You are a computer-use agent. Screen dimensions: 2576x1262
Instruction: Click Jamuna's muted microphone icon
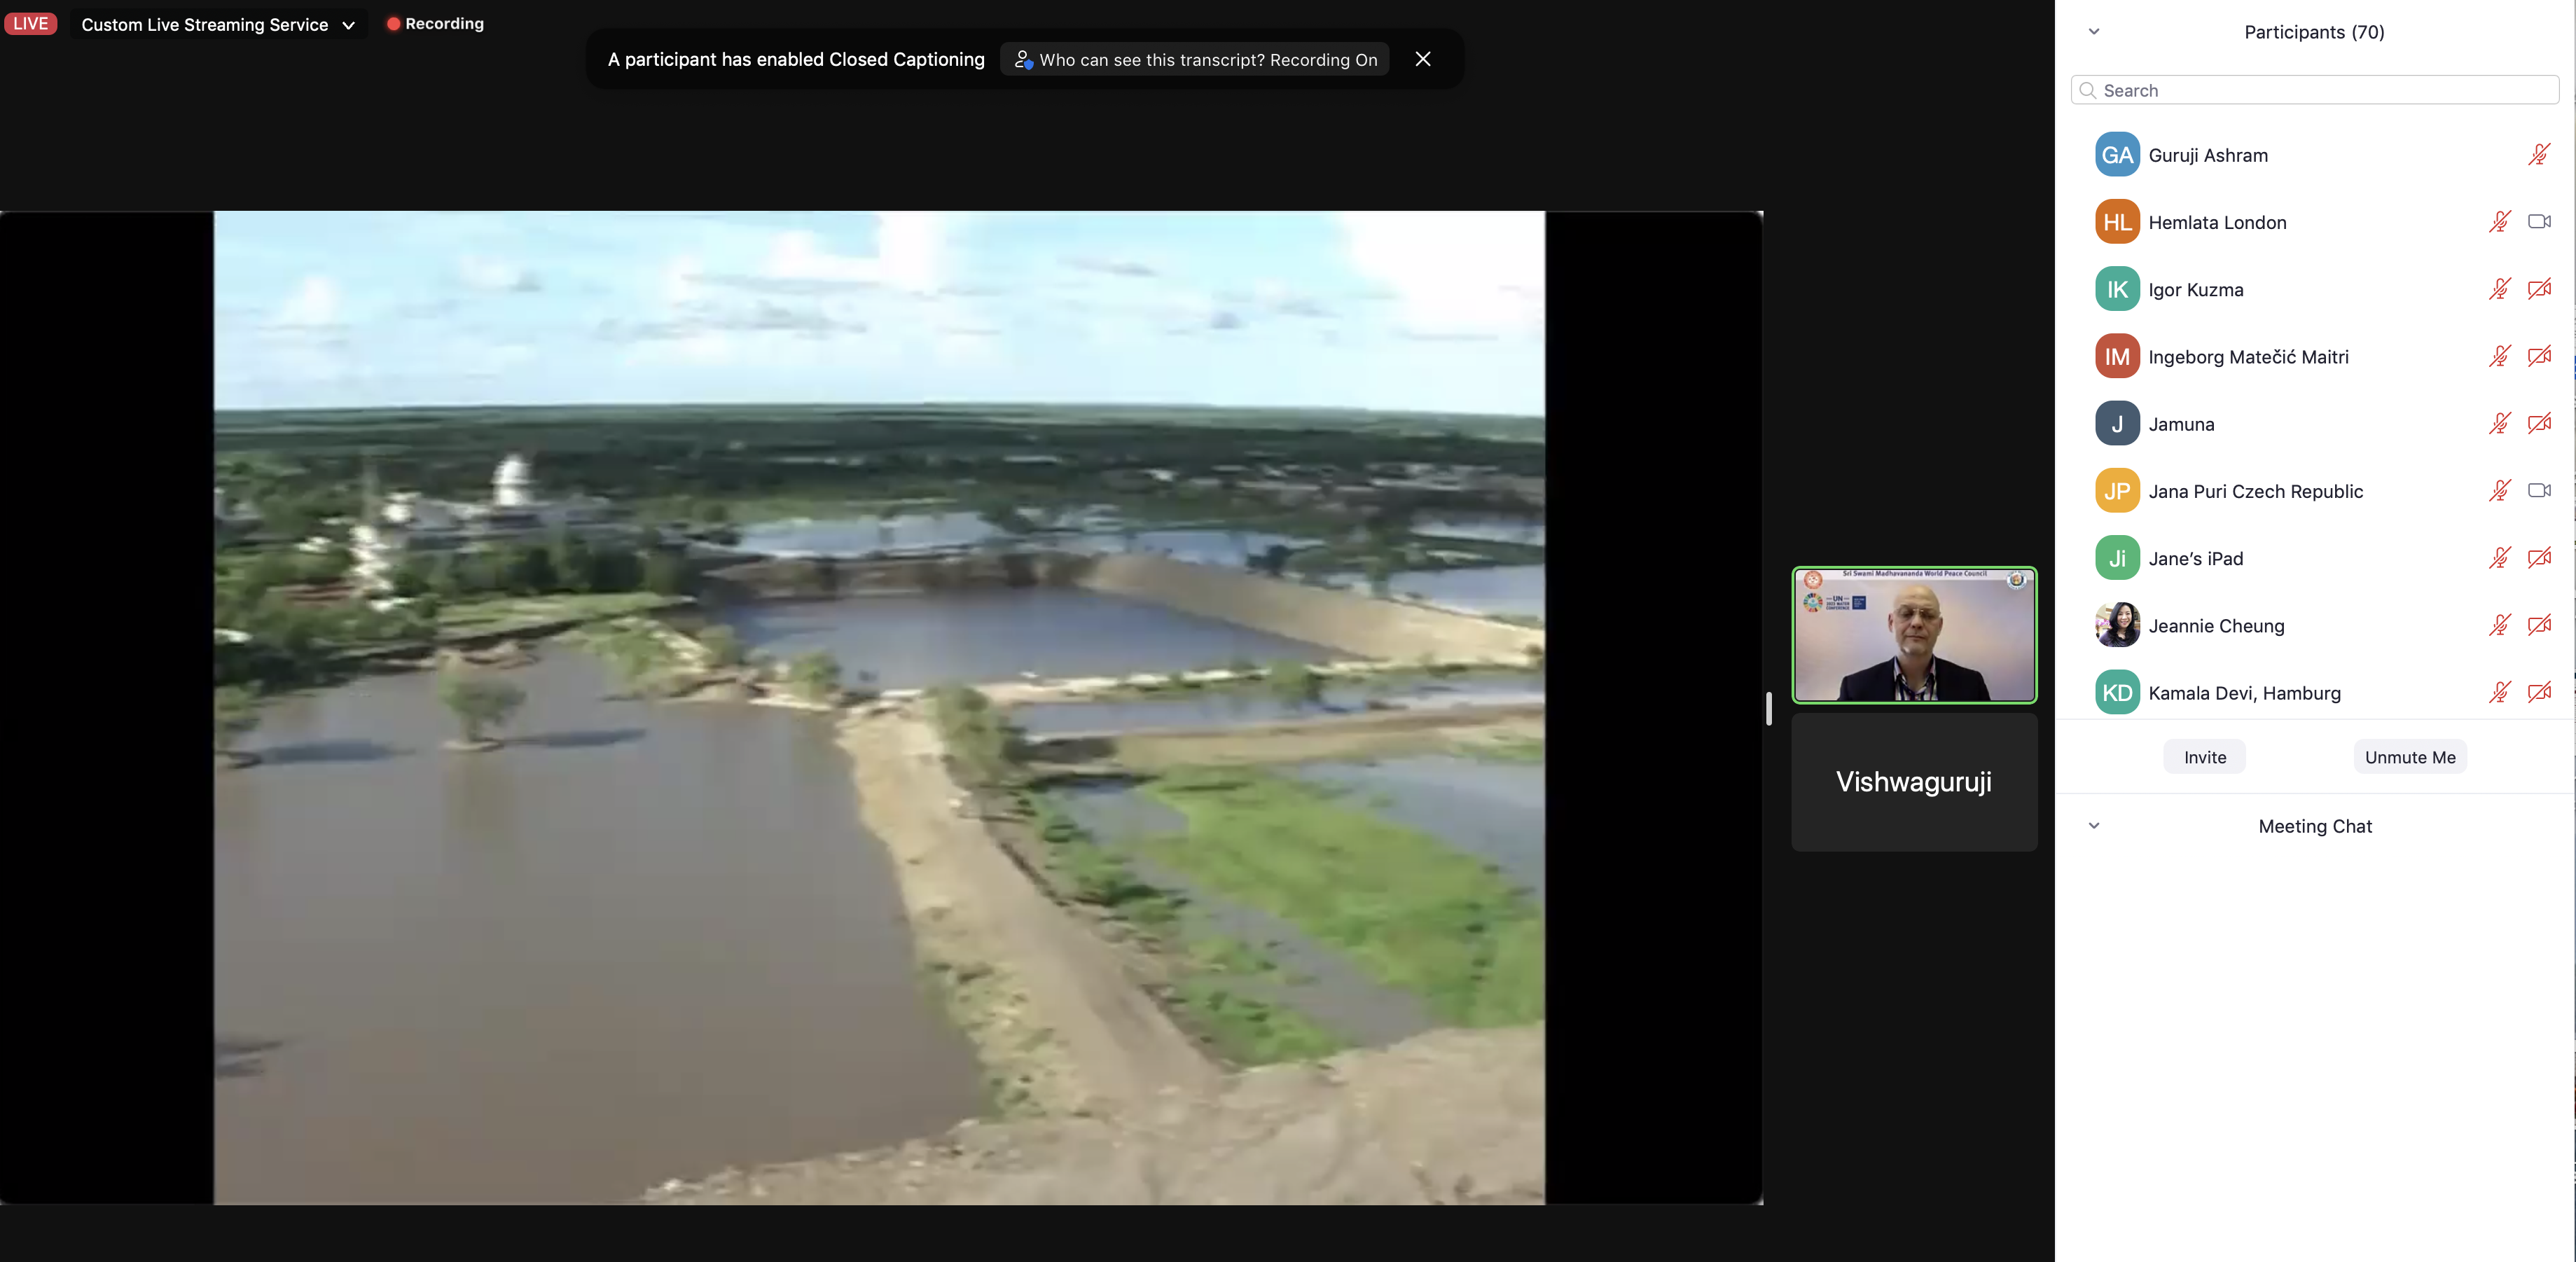point(2499,424)
